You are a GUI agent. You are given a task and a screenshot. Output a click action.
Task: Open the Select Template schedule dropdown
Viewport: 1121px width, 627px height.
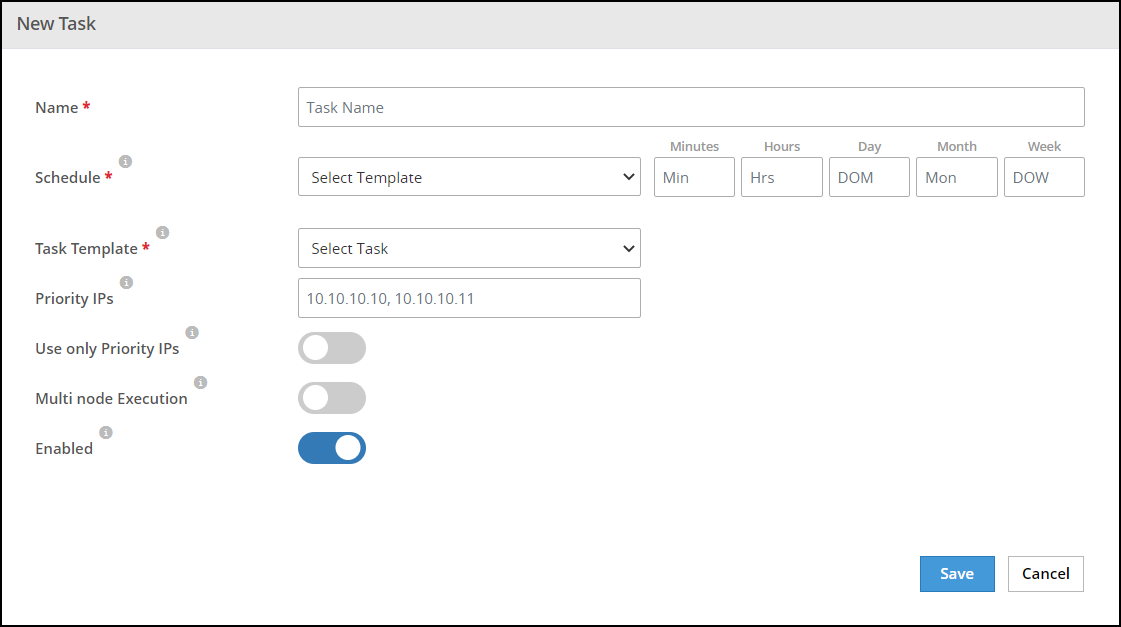click(469, 177)
